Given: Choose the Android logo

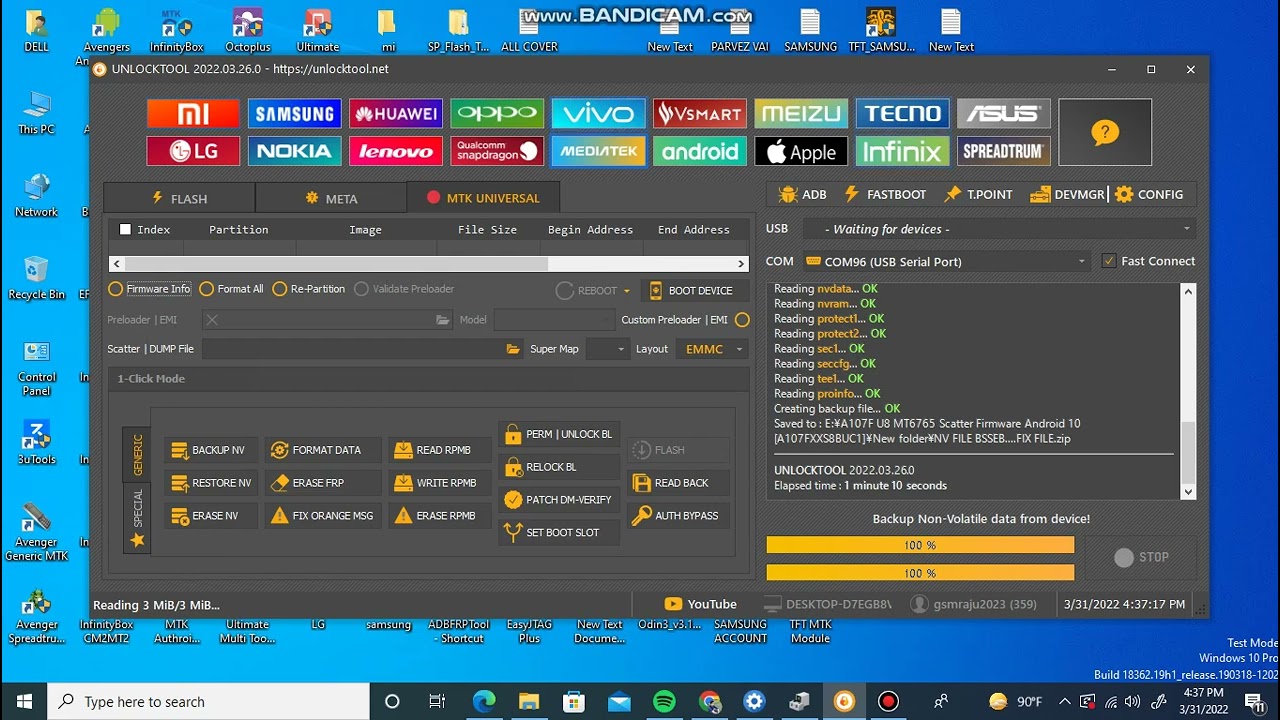Looking at the screenshot, I should tap(699, 151).
